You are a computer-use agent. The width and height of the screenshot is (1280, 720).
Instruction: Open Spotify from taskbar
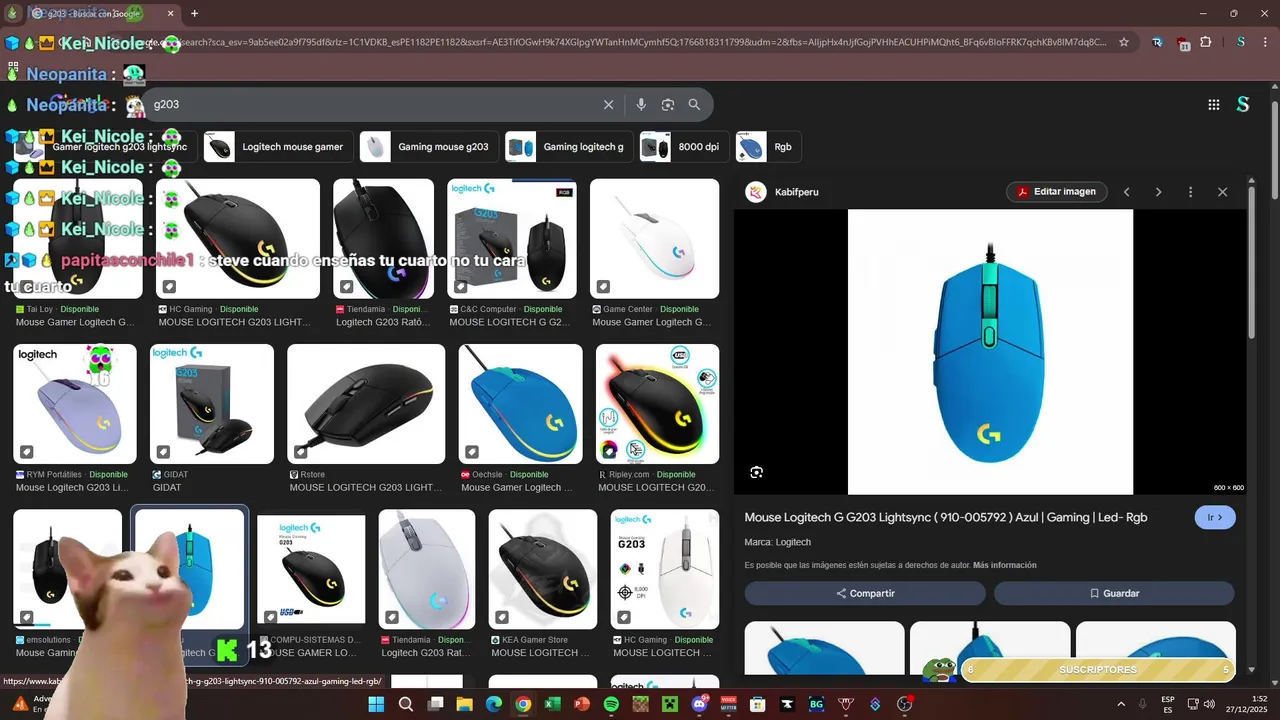pyautogui.click(x=611, y=704)
